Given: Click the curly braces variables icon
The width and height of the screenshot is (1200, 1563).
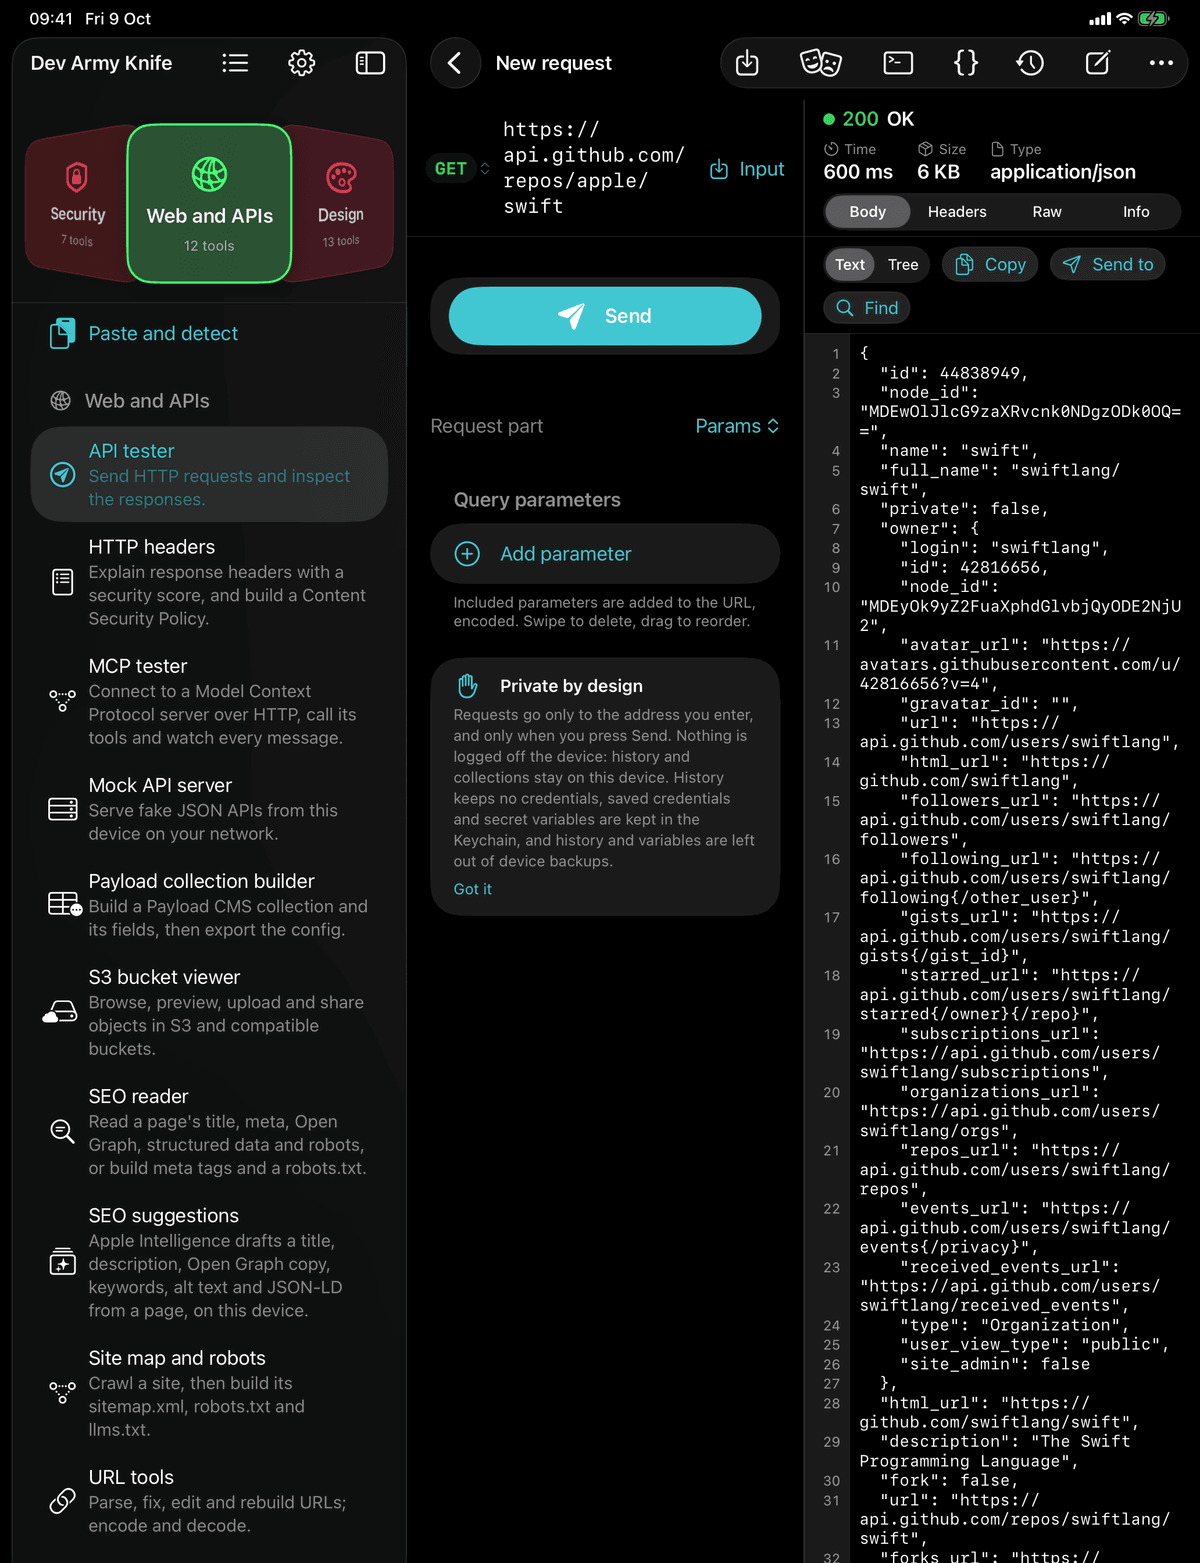Looking at the screenshot, I should tap(965, 63).
